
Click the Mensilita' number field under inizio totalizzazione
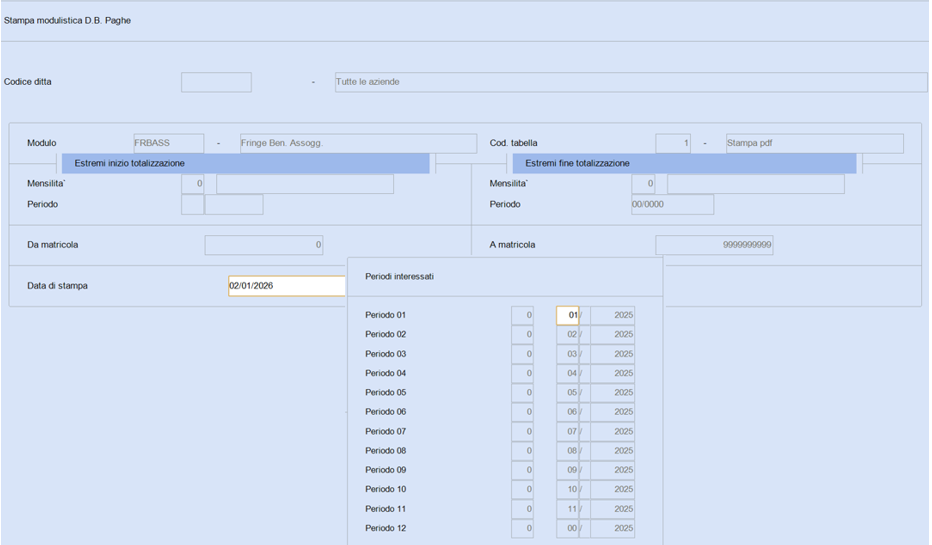193,184
